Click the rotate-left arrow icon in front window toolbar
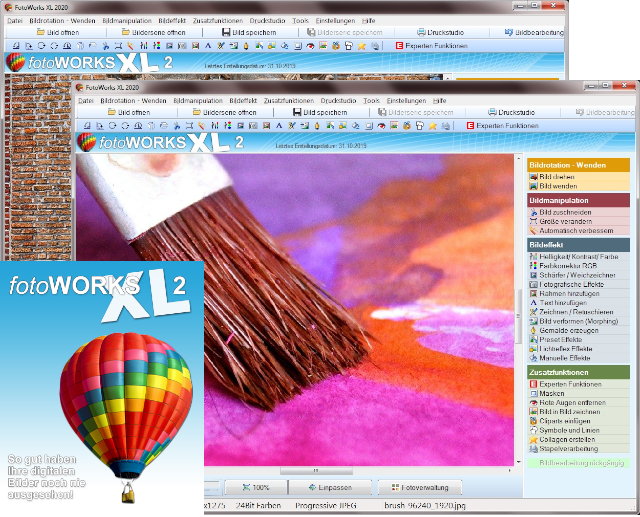Image resolution: width=640 pixels, height=517 pixels. pyautogui.click(x=112, y=126)
